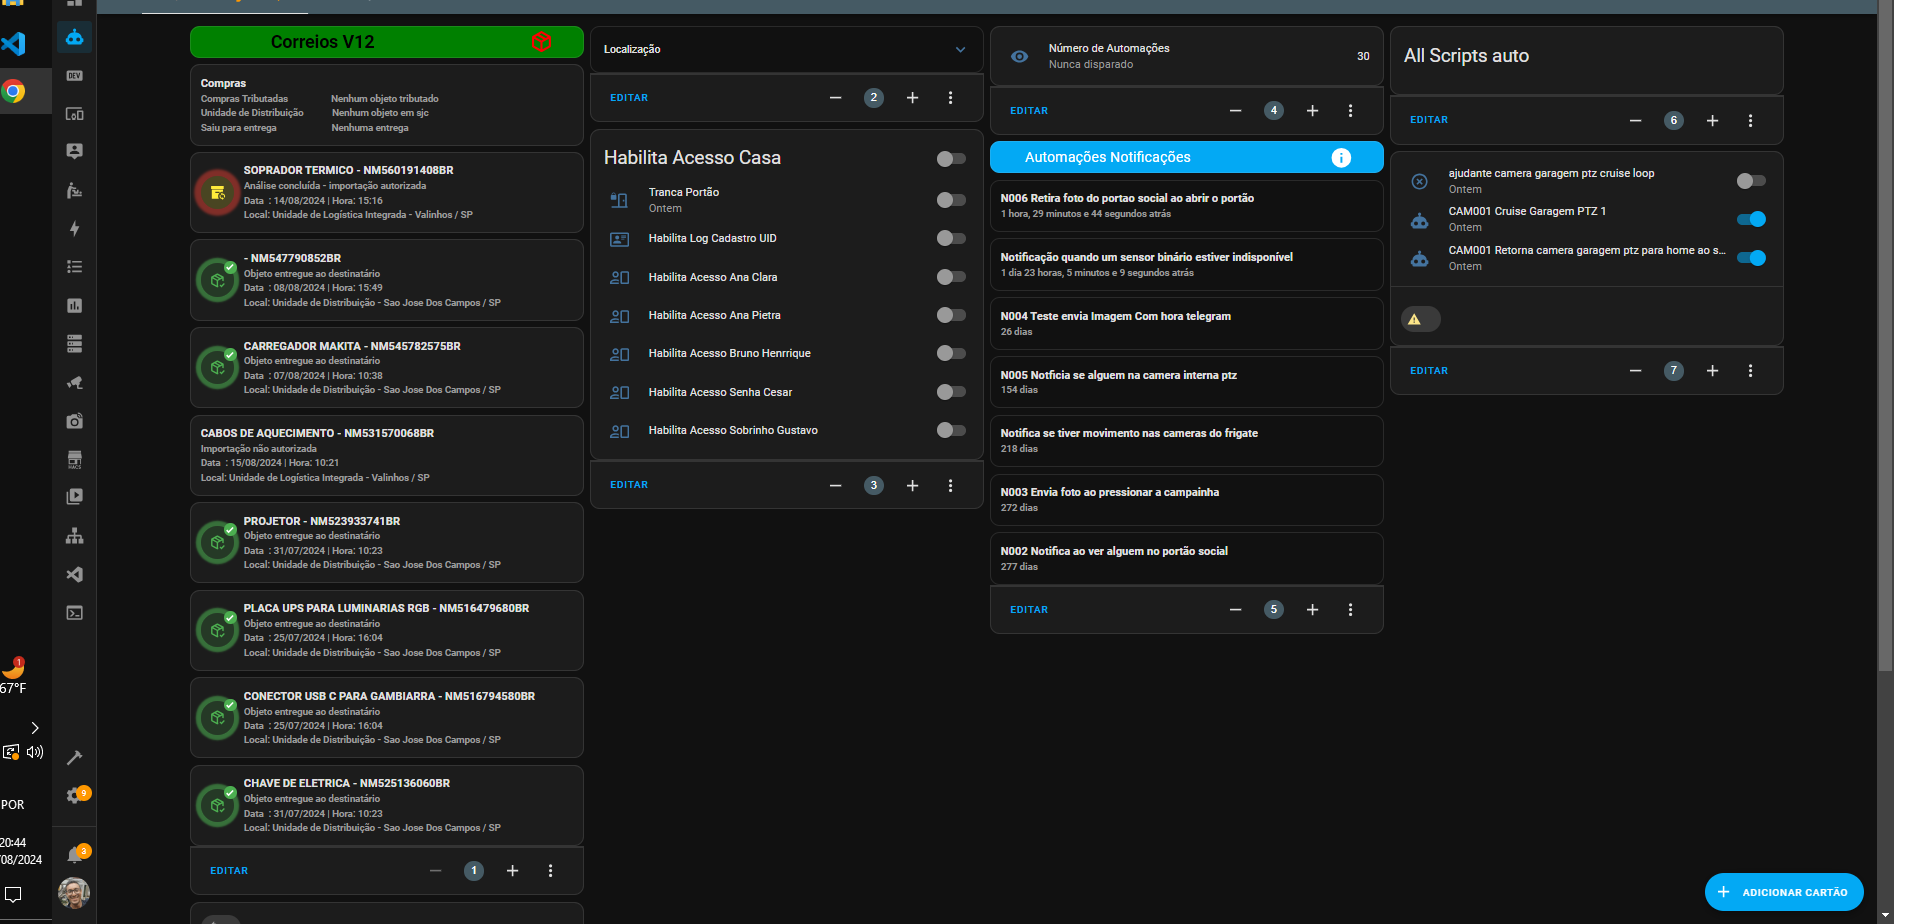Viewport: 1920px width, 924px height.
Task: Toggle the Habilita Acesso Casa master switch
Action: click(951, 159)
